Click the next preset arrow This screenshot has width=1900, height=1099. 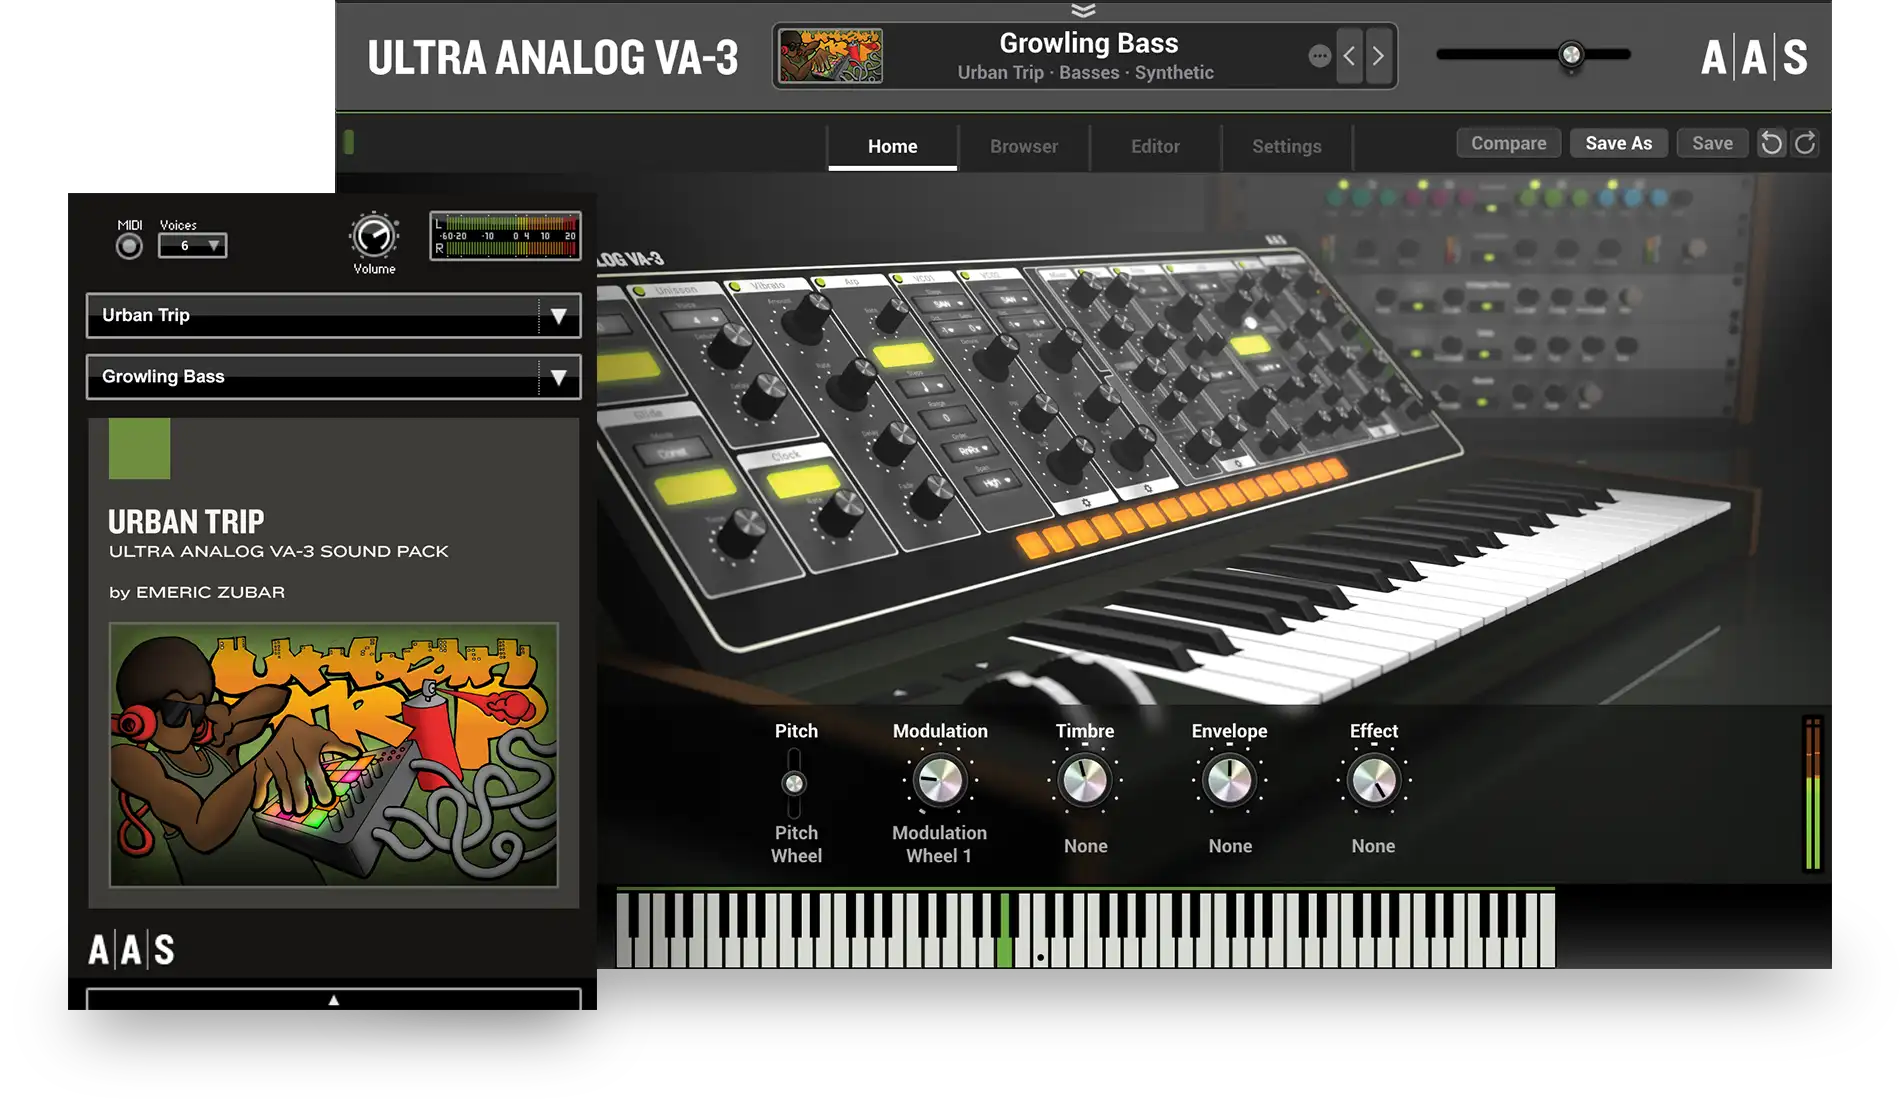coord(1378,56)
